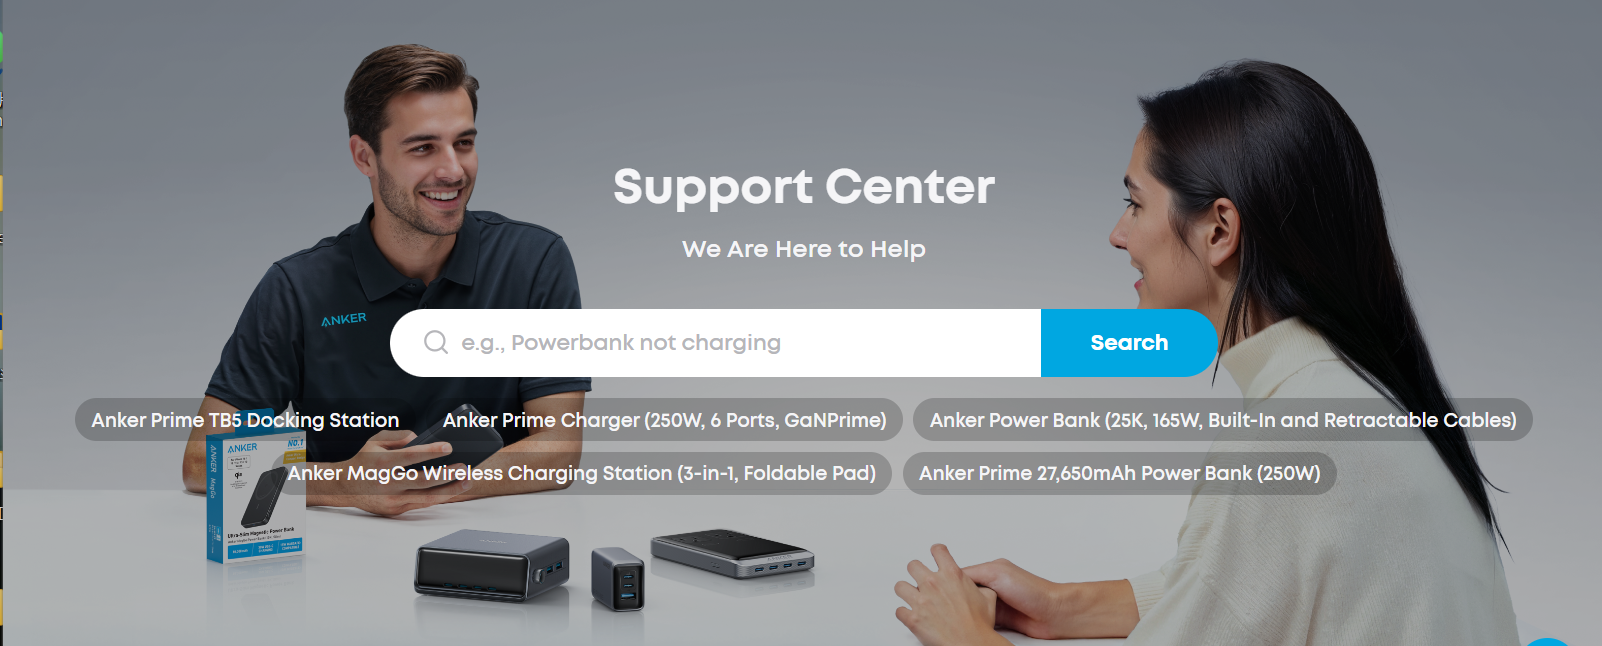
Task: Click the green sliver on the left edge
Action: (x=1, y=47)
